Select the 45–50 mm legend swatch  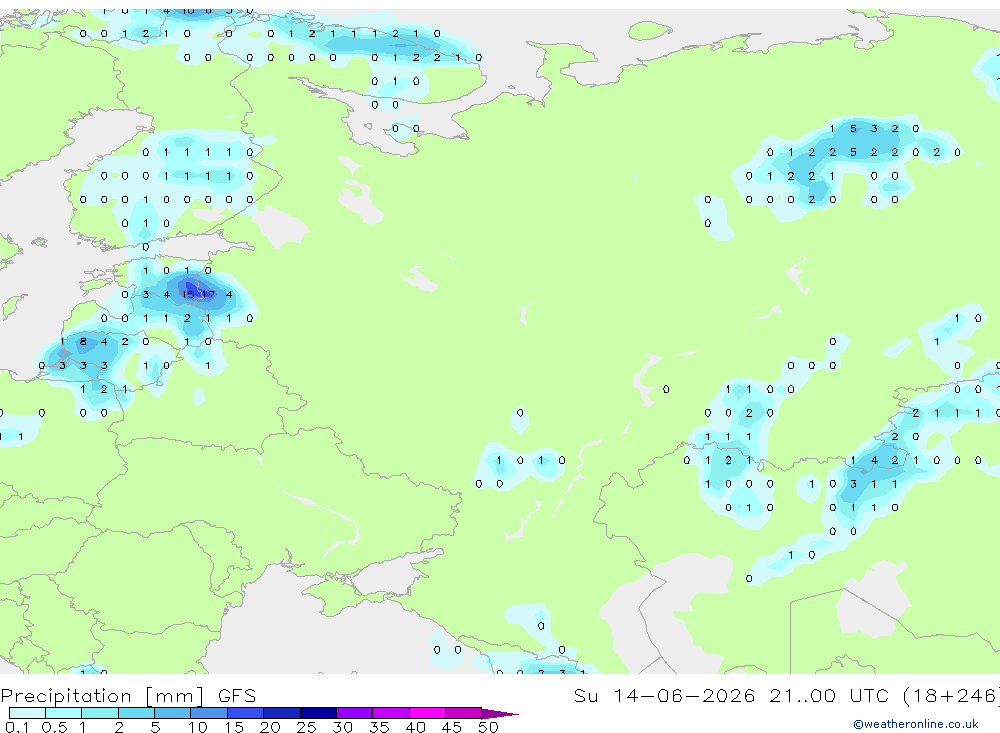[464, 713]
